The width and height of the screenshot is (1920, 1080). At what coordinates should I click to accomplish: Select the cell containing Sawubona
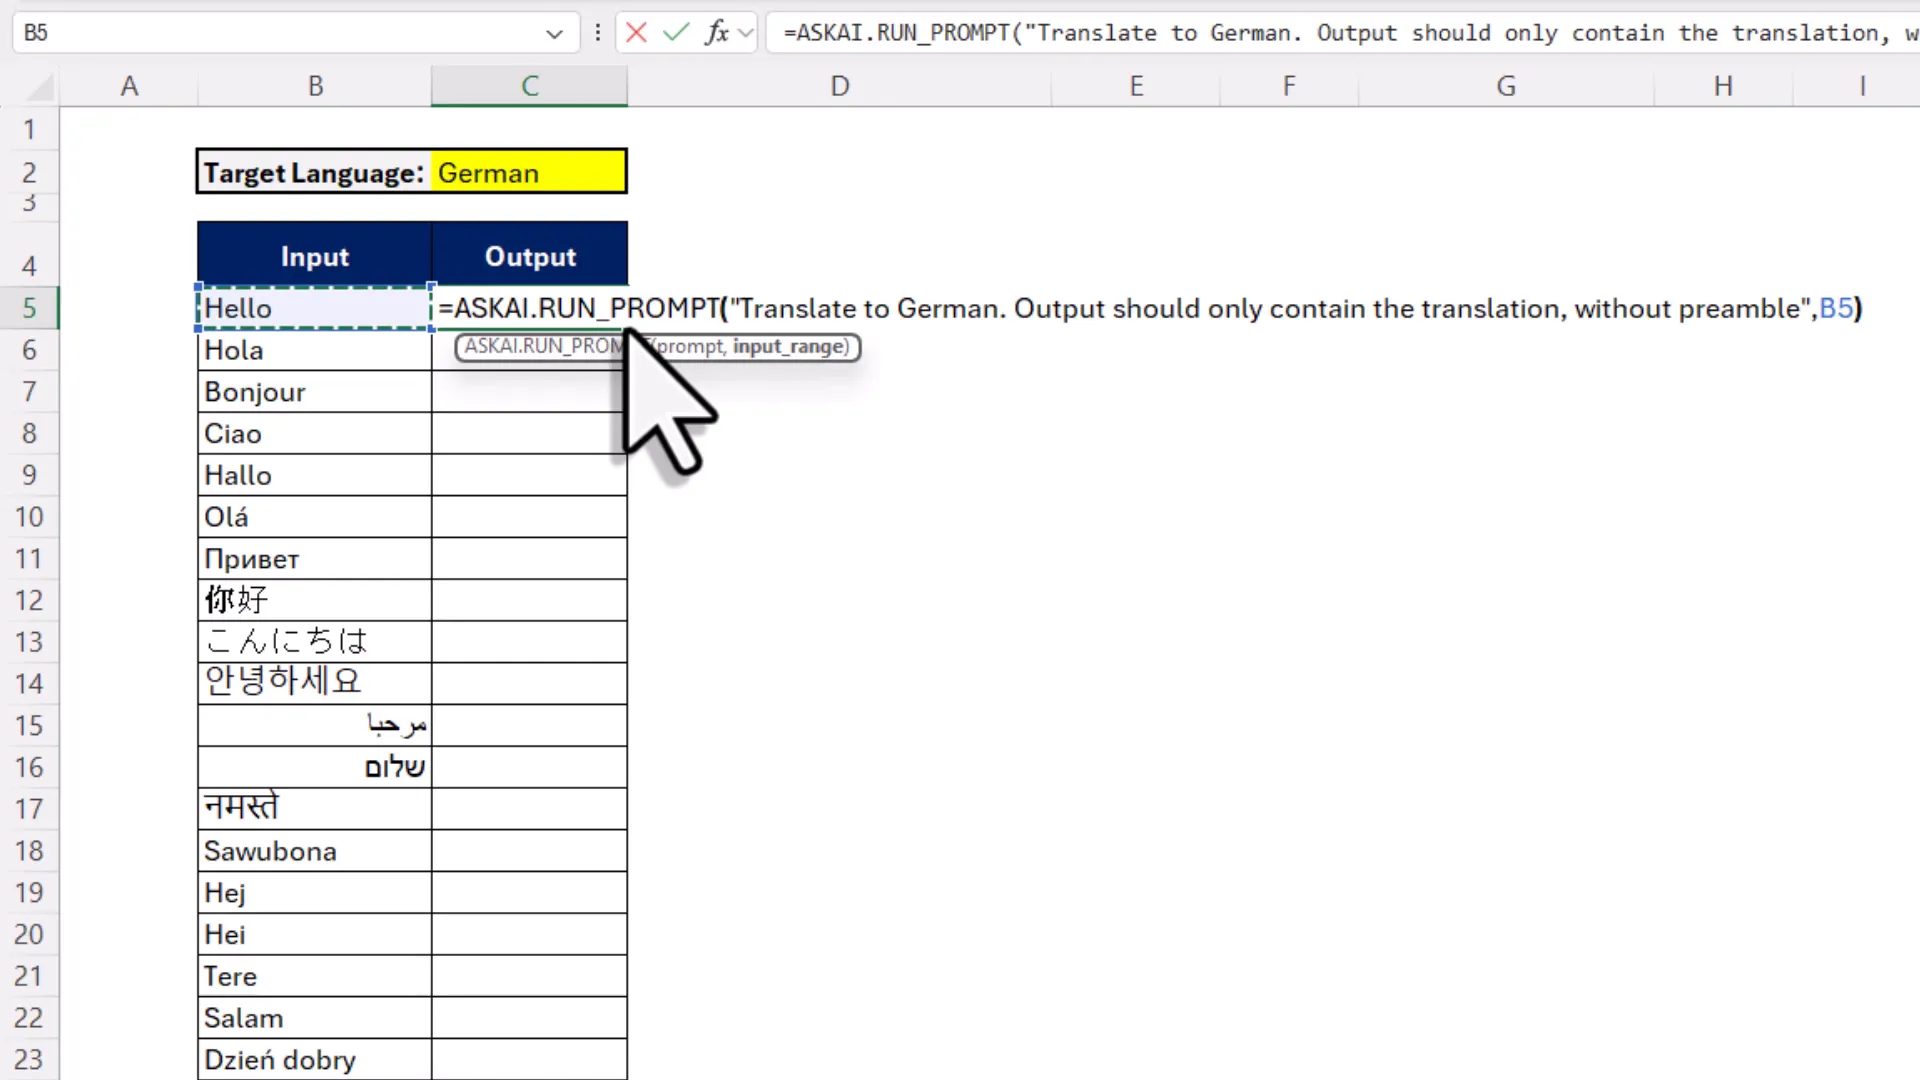(x=314, y=851)
